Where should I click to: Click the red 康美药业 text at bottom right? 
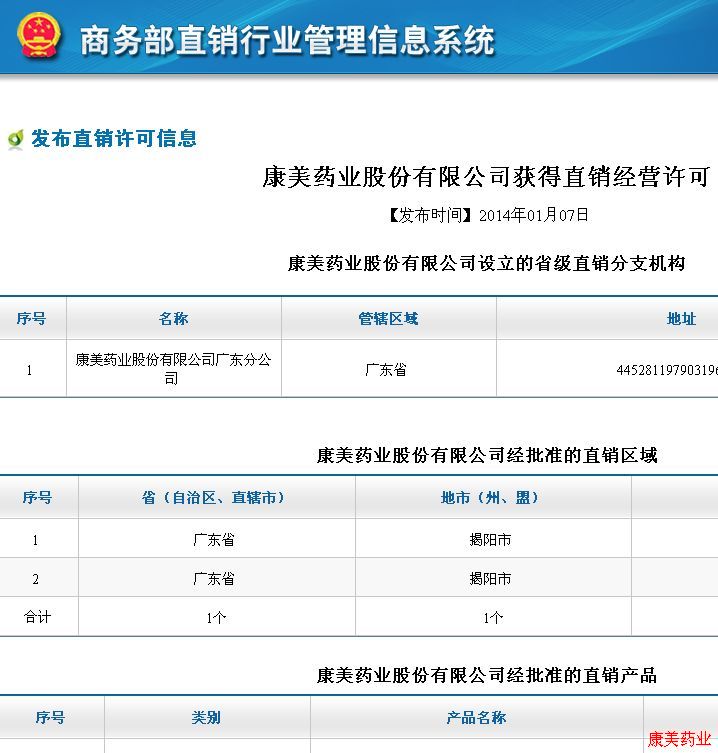pos(679,740)
